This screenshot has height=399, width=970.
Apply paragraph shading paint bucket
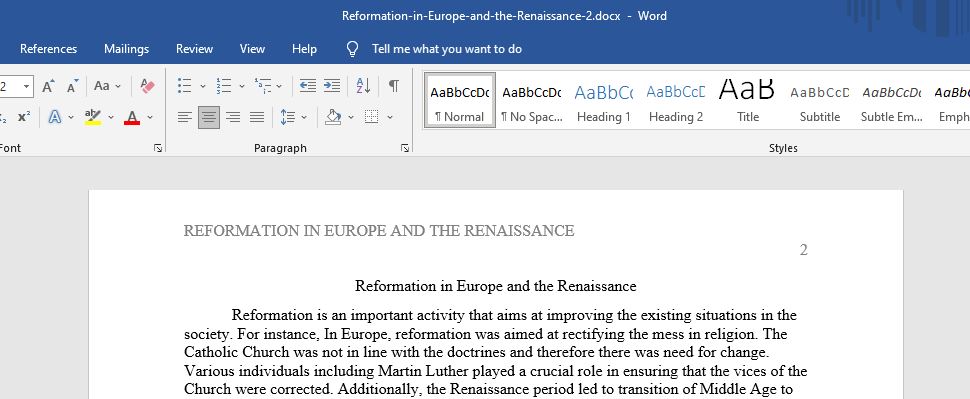tap(333, 117)
